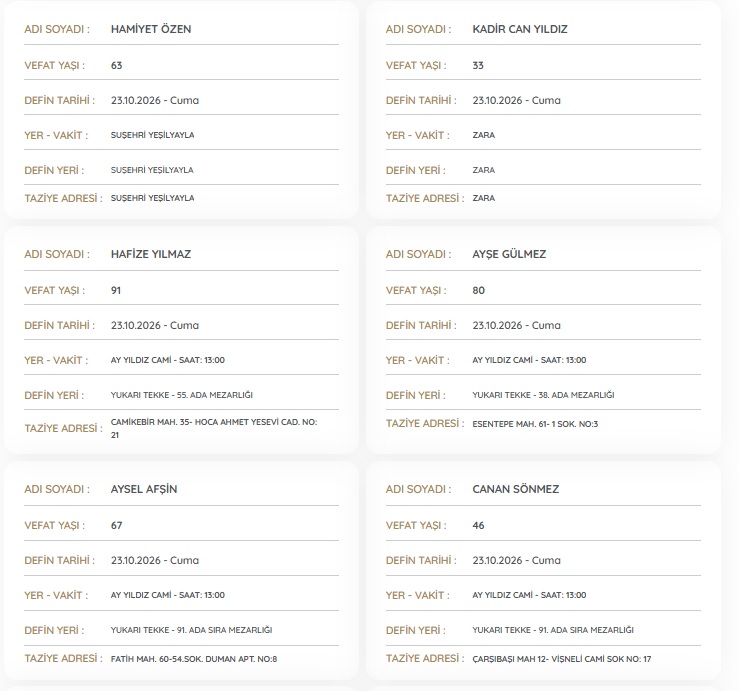Click Hamiyet Özen's age value 63
Image resolution: width=739 pixels, height=691 pixels.
[x=116, y=66]
